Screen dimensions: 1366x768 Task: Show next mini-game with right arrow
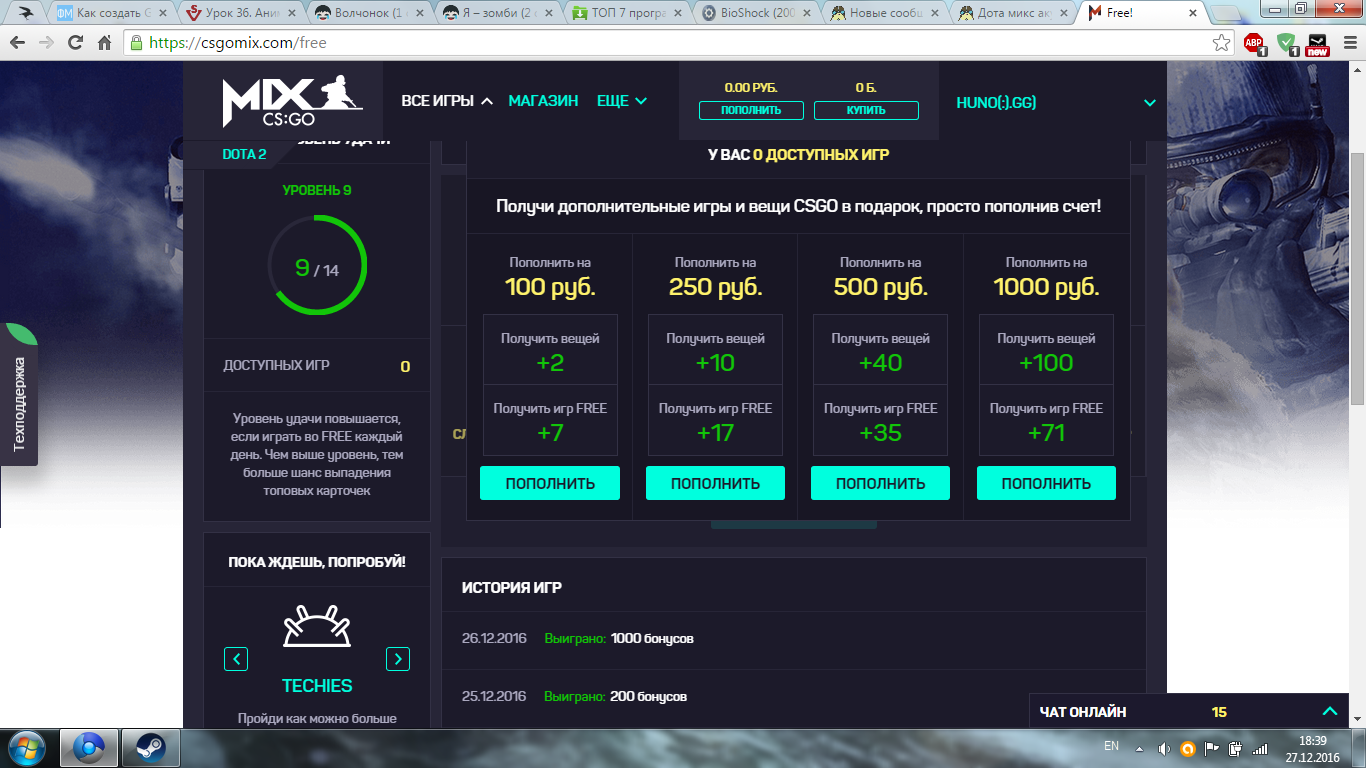coord(398,659)
